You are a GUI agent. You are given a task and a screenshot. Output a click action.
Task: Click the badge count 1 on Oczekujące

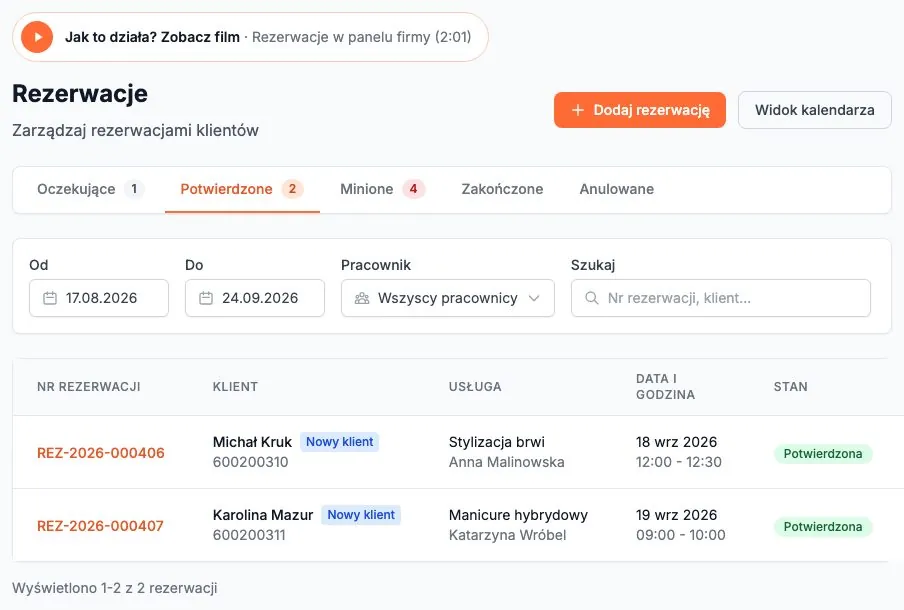click(x=134, y=189)
